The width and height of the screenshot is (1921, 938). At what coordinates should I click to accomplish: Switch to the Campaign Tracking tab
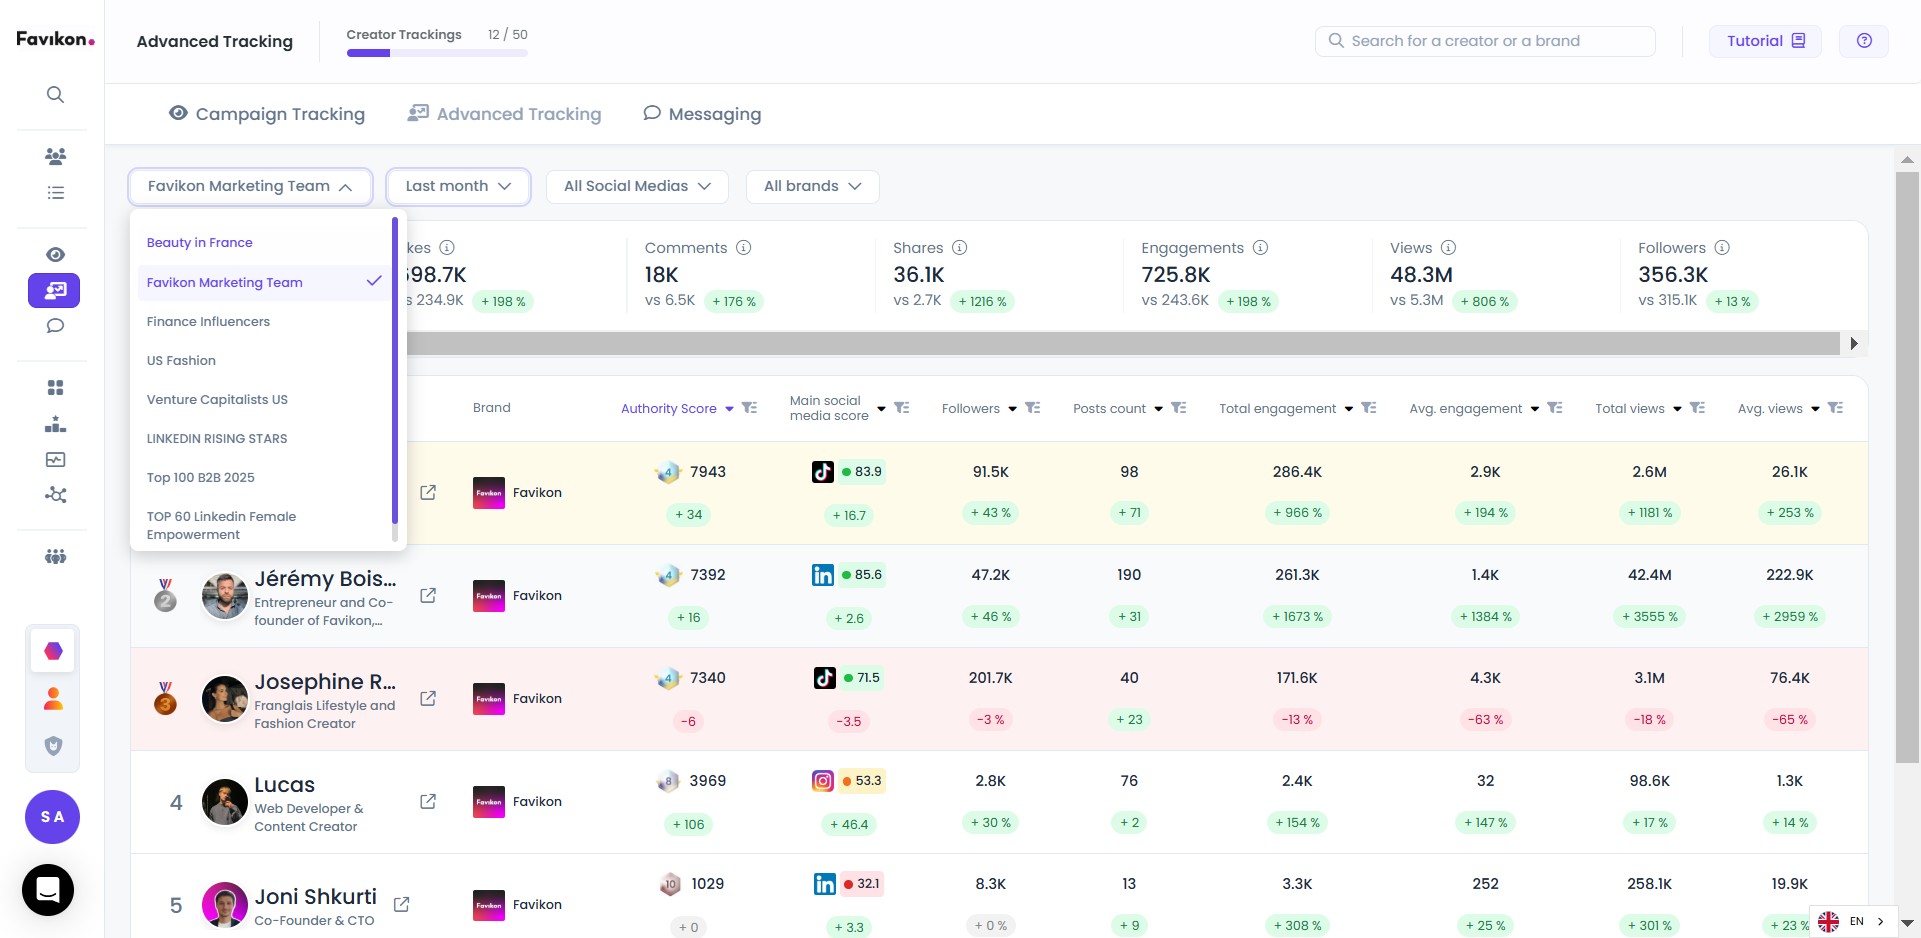click(x=267, y=114)
